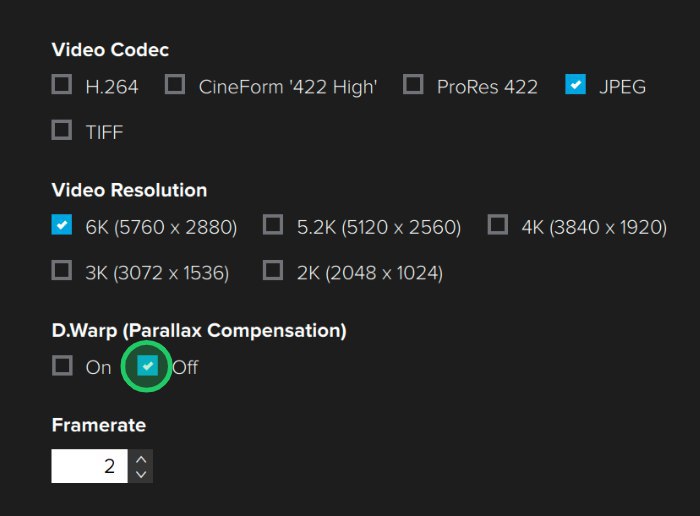Uncheck the JPEG codec checkbox
Screen dimensions: 700x516
point(575,84)
